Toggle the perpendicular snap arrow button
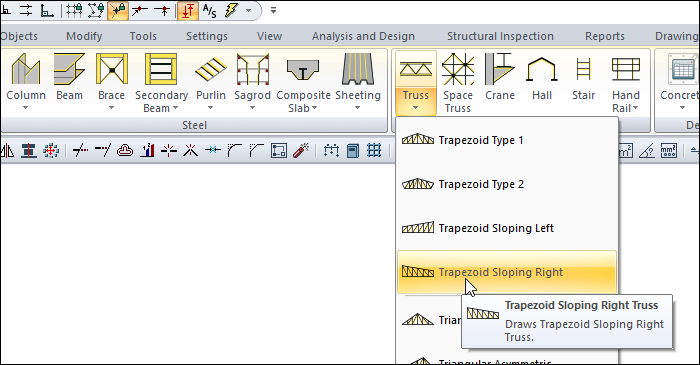 click(162, 10)
